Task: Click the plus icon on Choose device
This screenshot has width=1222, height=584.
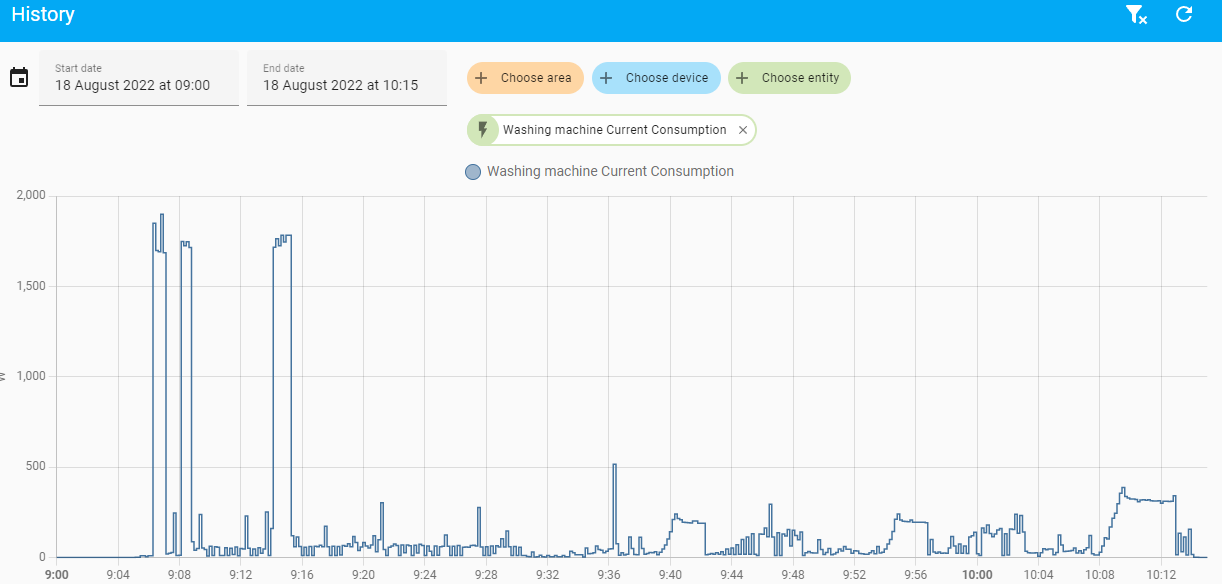Action: coord(606,77)
